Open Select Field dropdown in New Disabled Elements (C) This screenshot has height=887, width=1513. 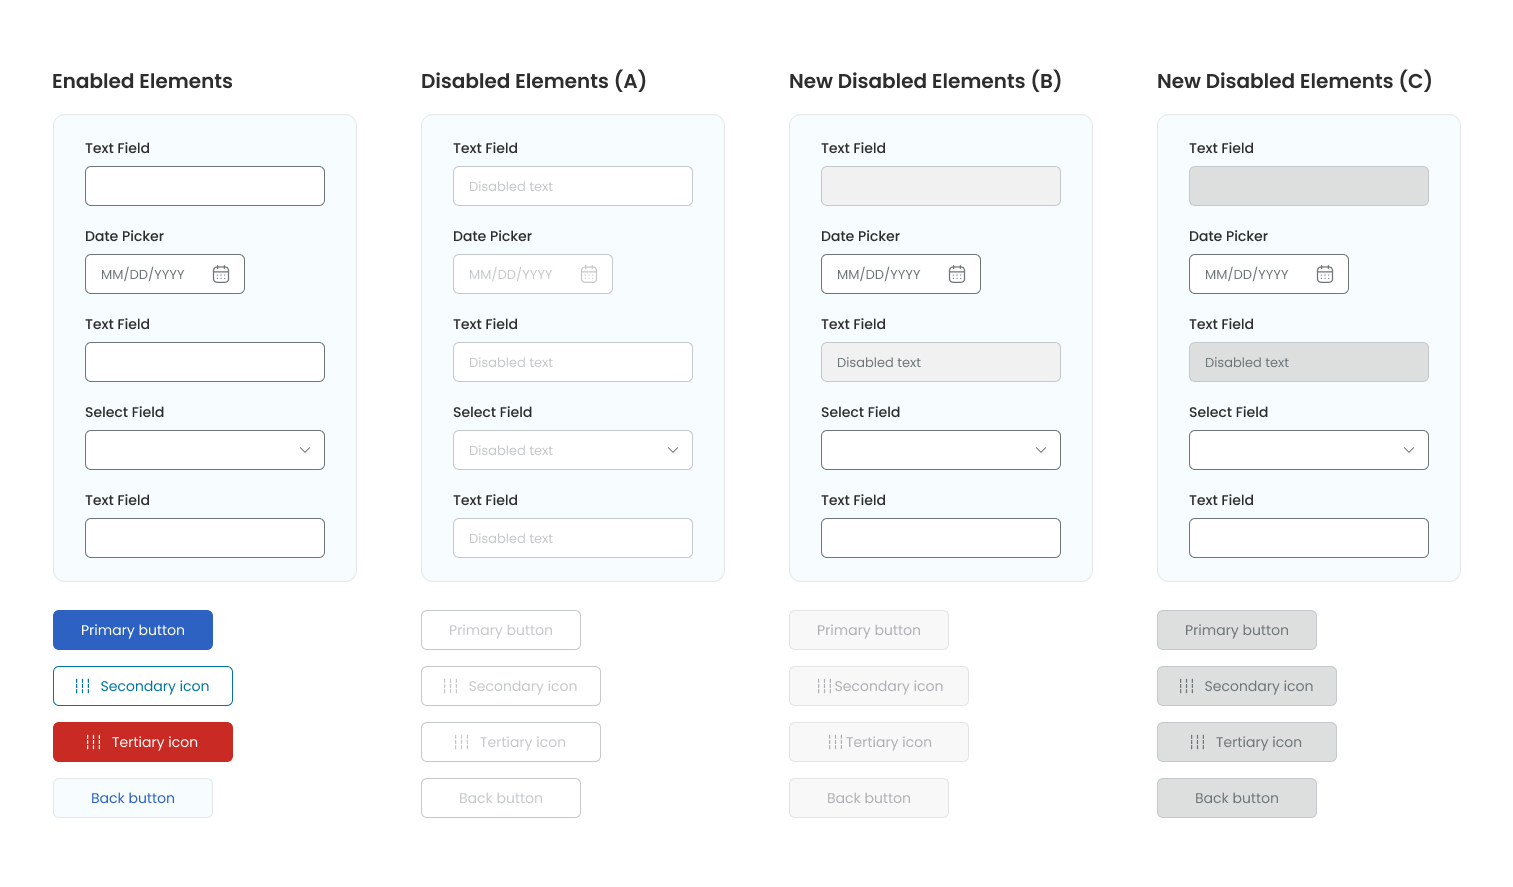1409,450
